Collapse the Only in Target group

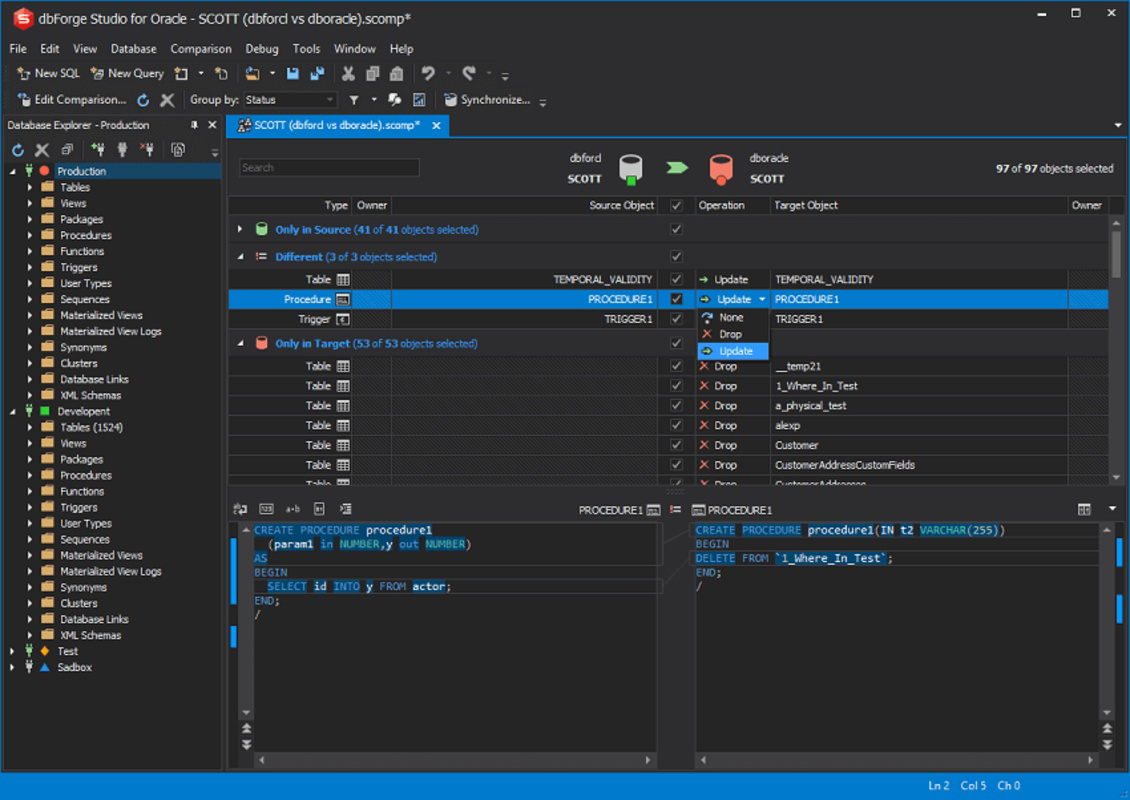click(240, 343)
